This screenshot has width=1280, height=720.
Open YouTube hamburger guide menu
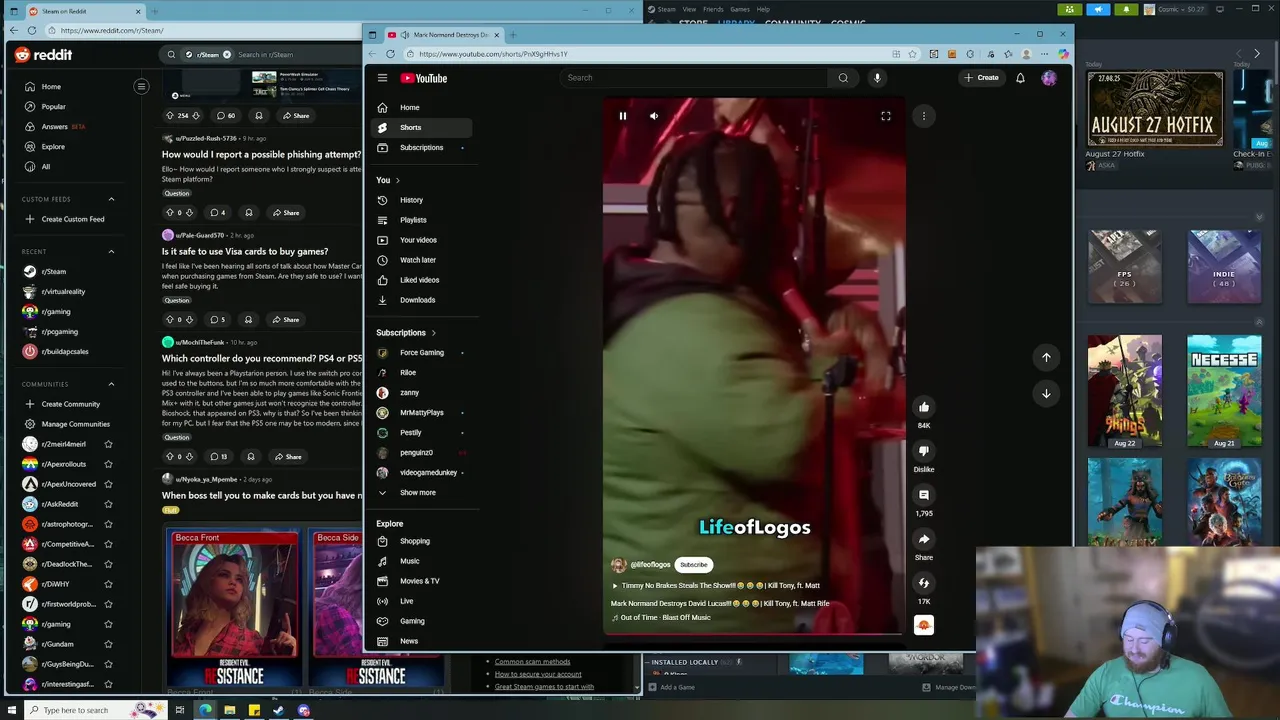(x=382, y=78)
